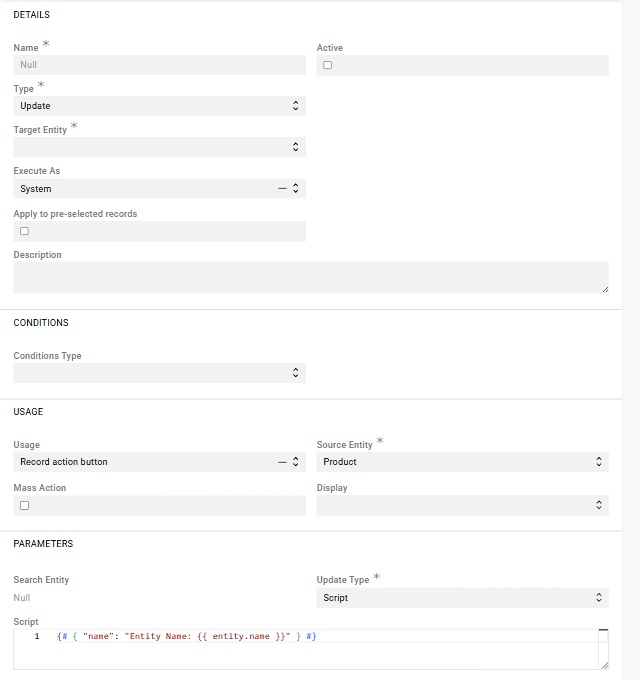Screen dimensions: 640x680
Task: Click the Display field chevron arrows
Action: click(x=598, y=505)
